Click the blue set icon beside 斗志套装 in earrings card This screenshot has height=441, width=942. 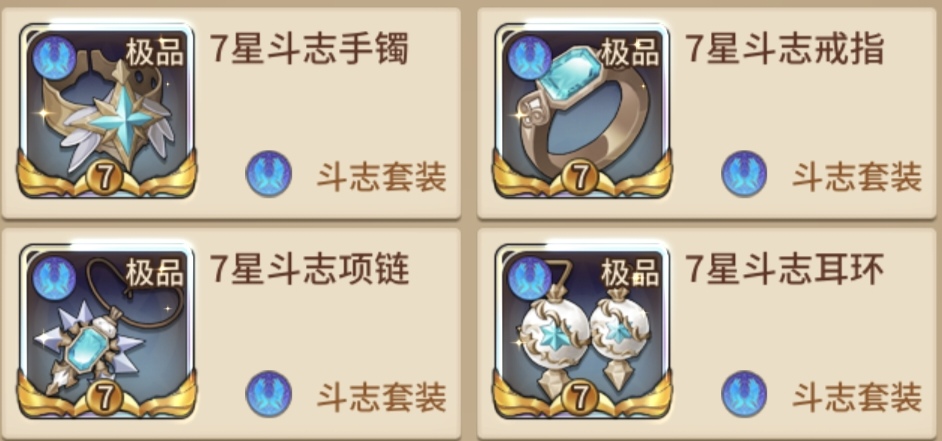744,394
